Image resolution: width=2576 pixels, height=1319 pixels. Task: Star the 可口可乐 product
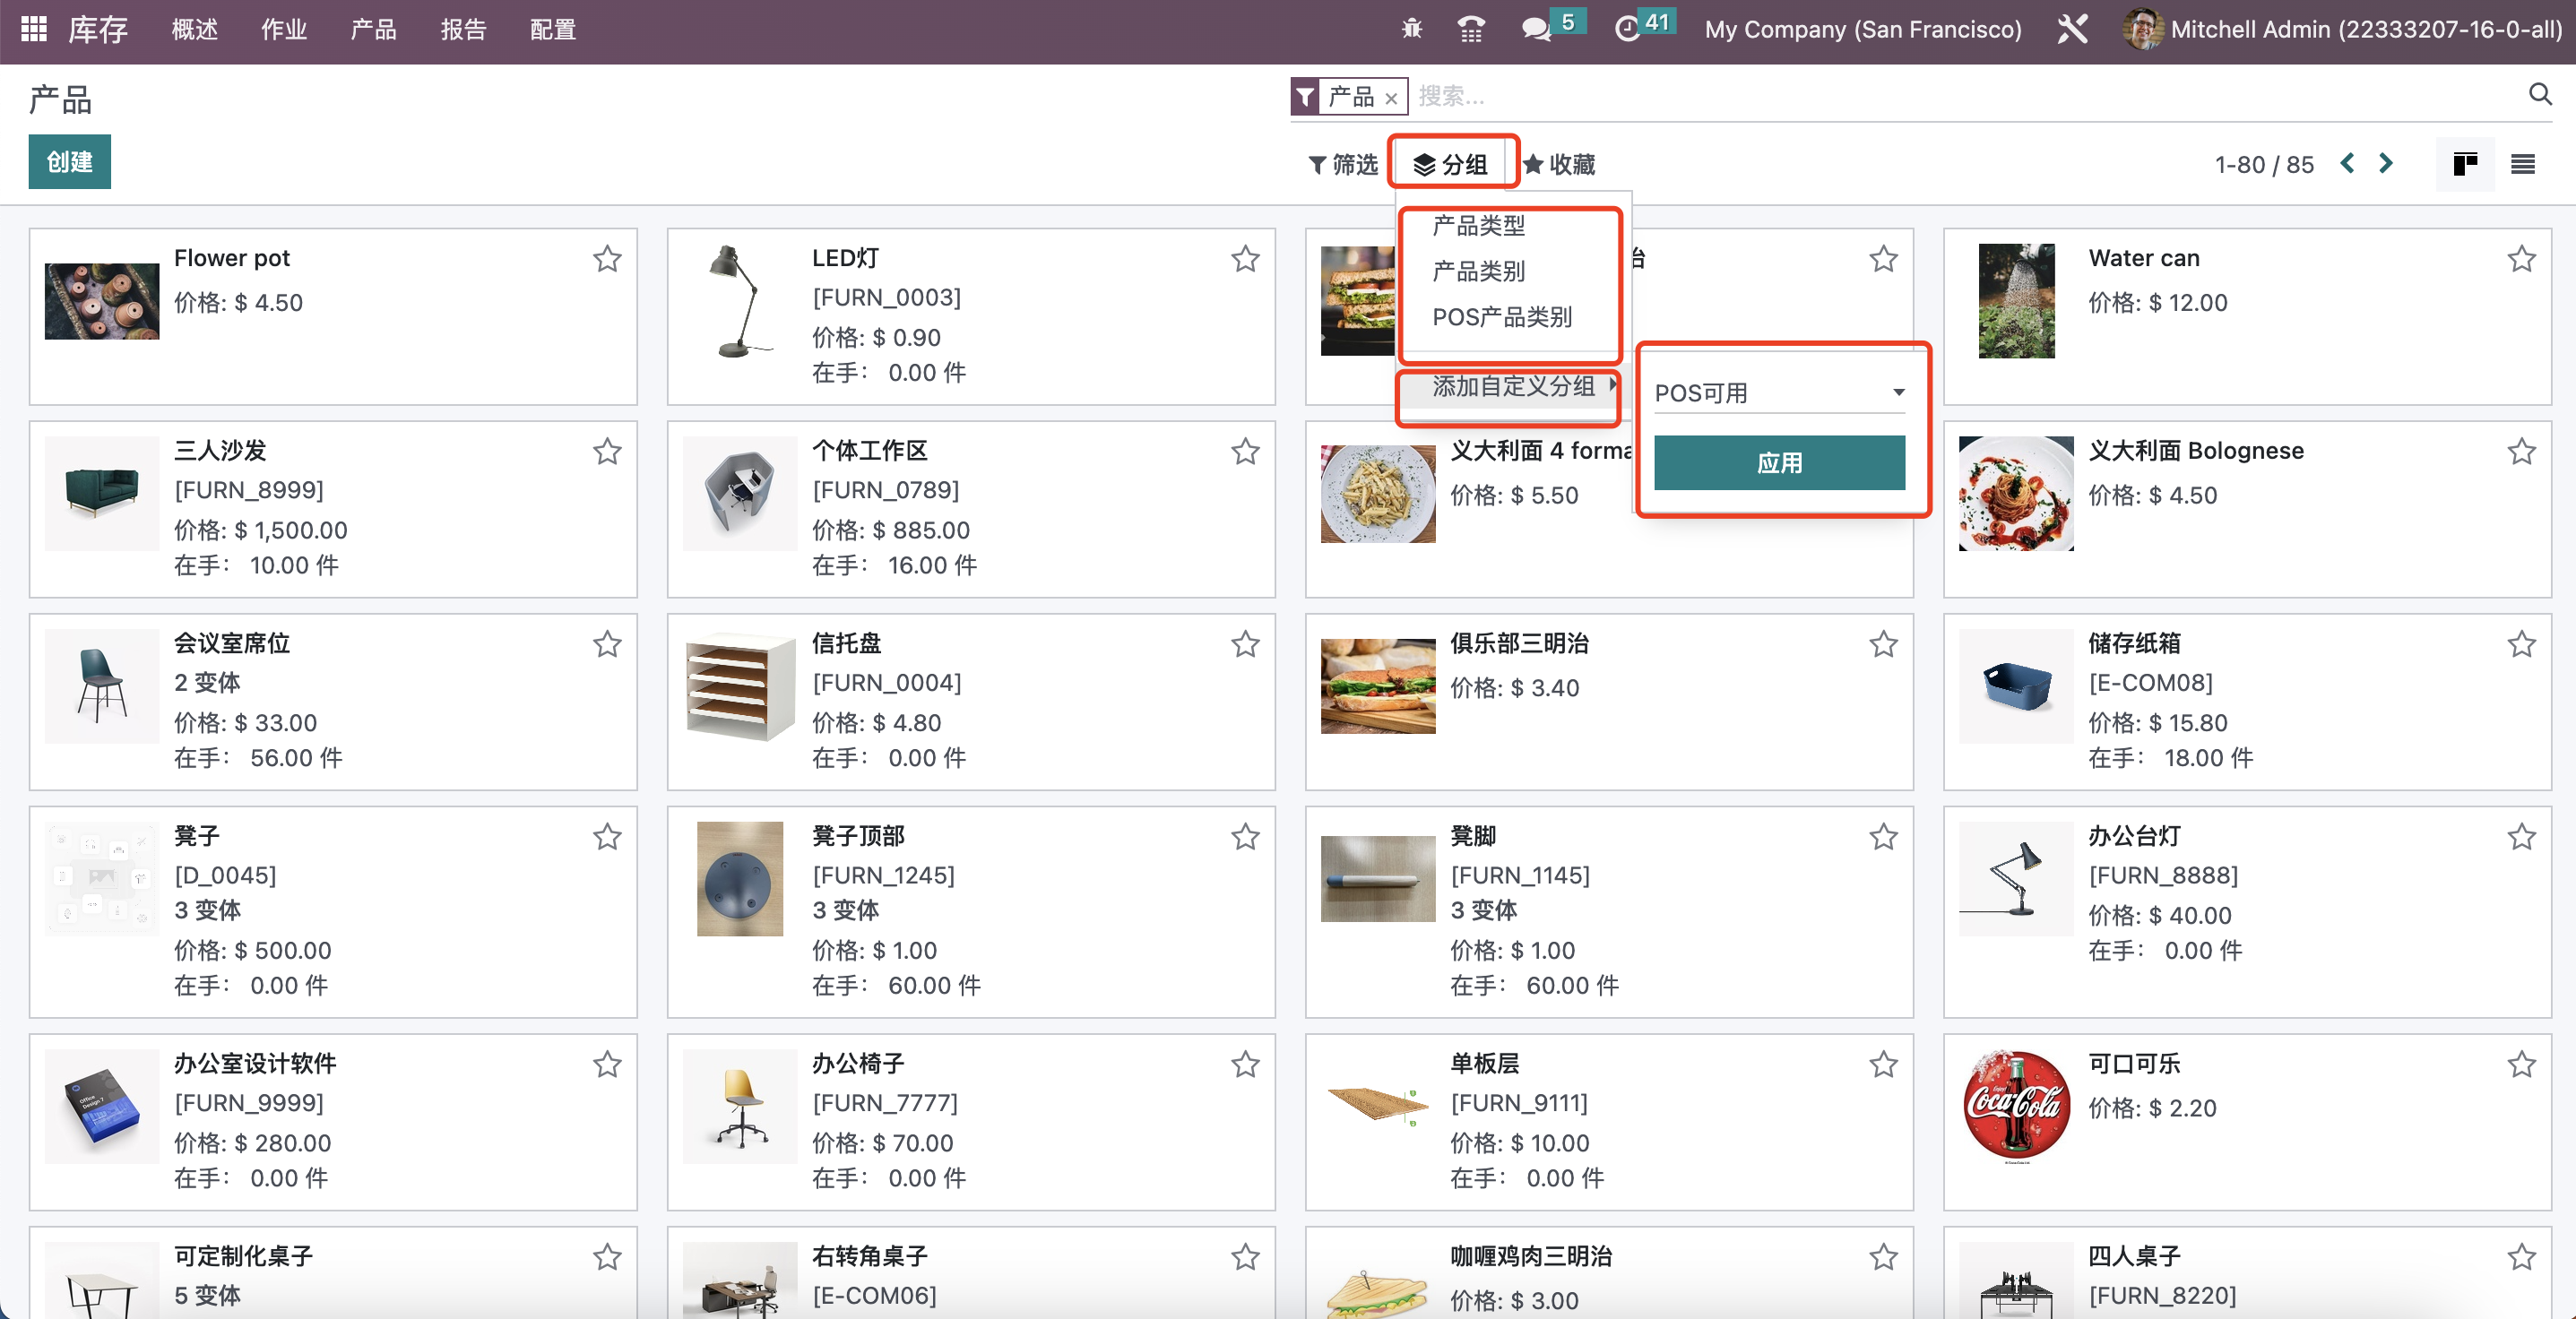[x=2521, y=1065]
